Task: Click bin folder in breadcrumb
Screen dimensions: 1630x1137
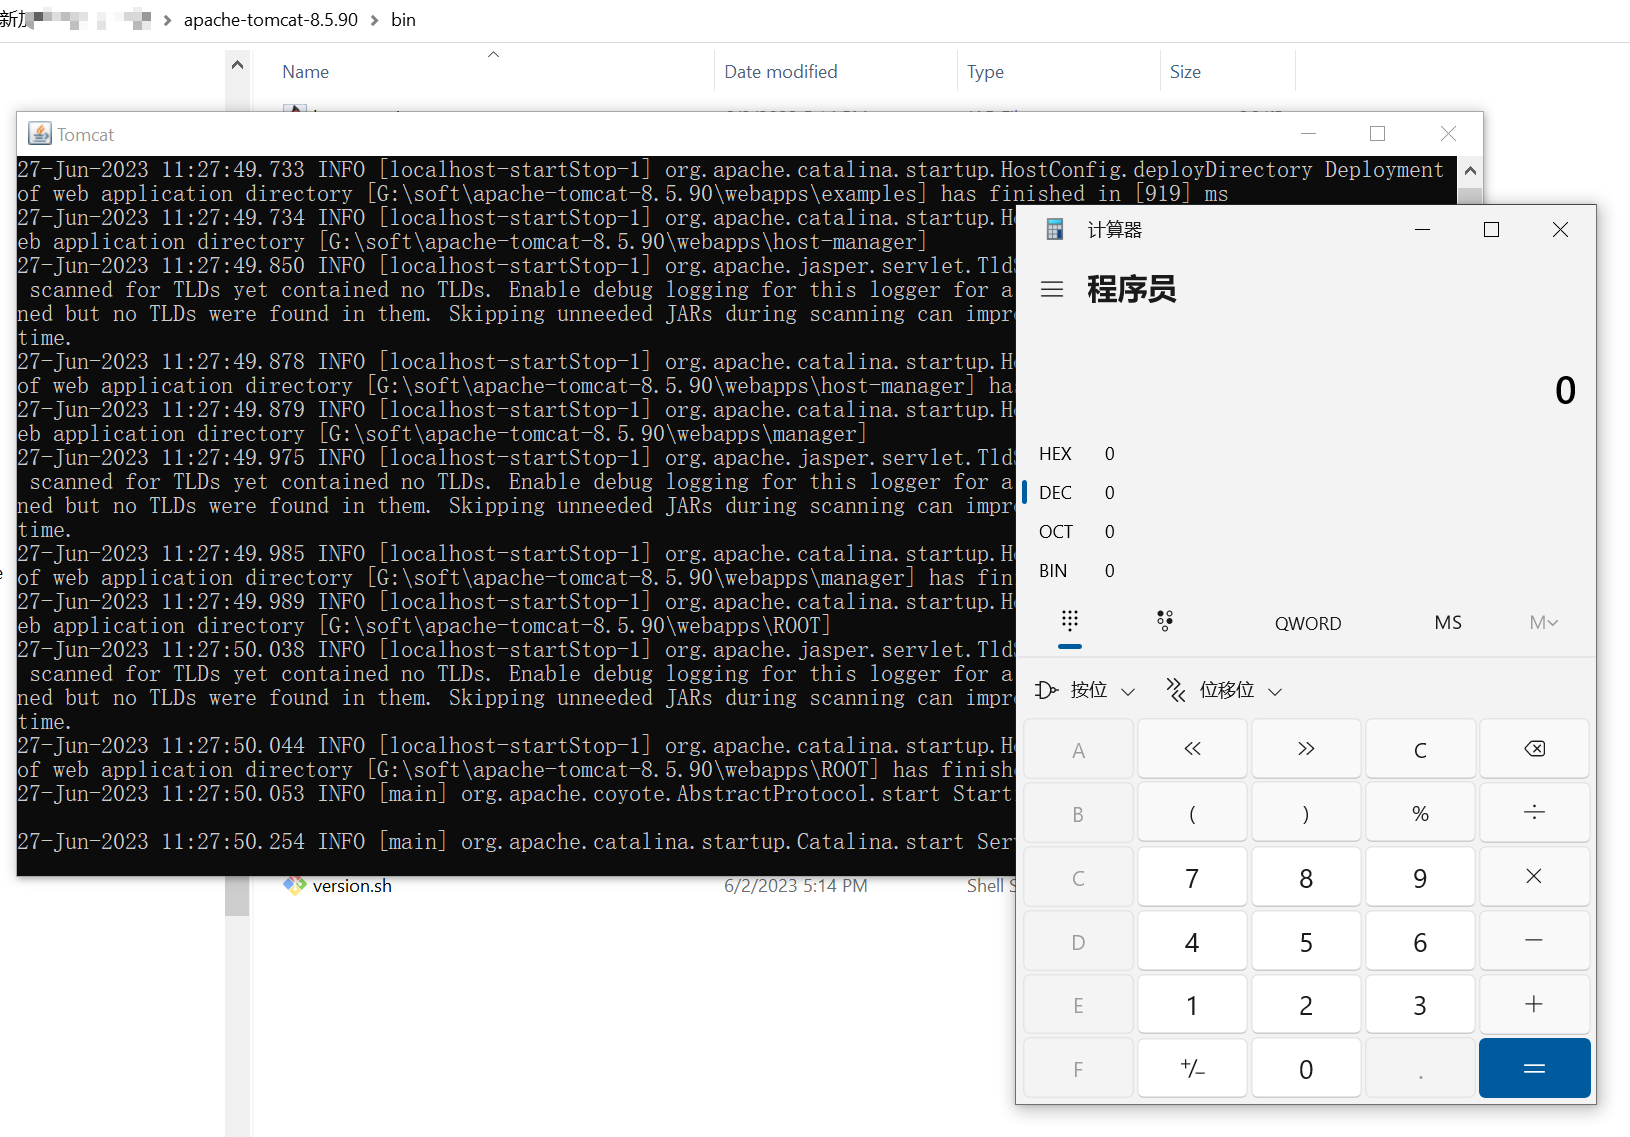Action: pyautogui.click(x=403, y=20)
